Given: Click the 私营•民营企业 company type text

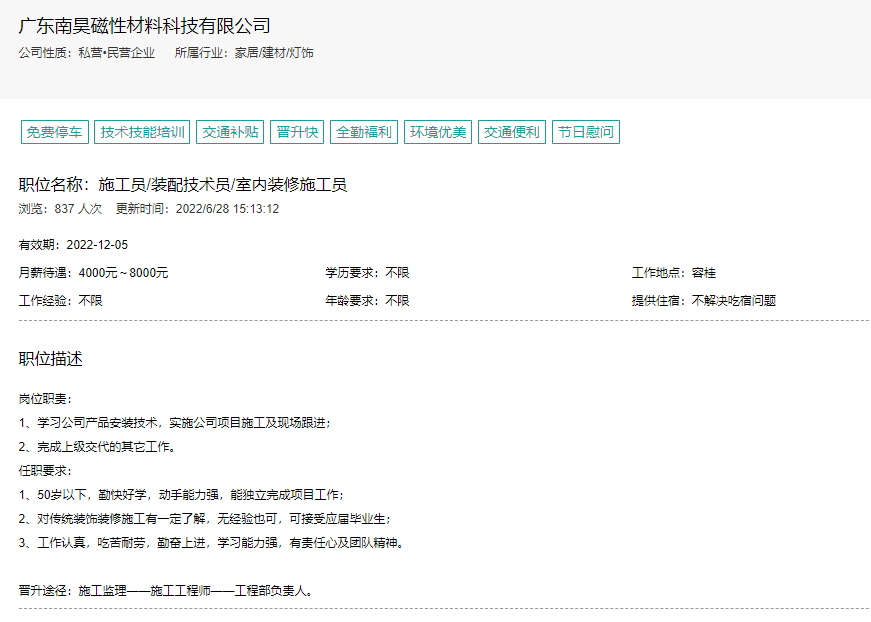Looking at the screenshot, I should pyautogui.click(x=117, y=53).
